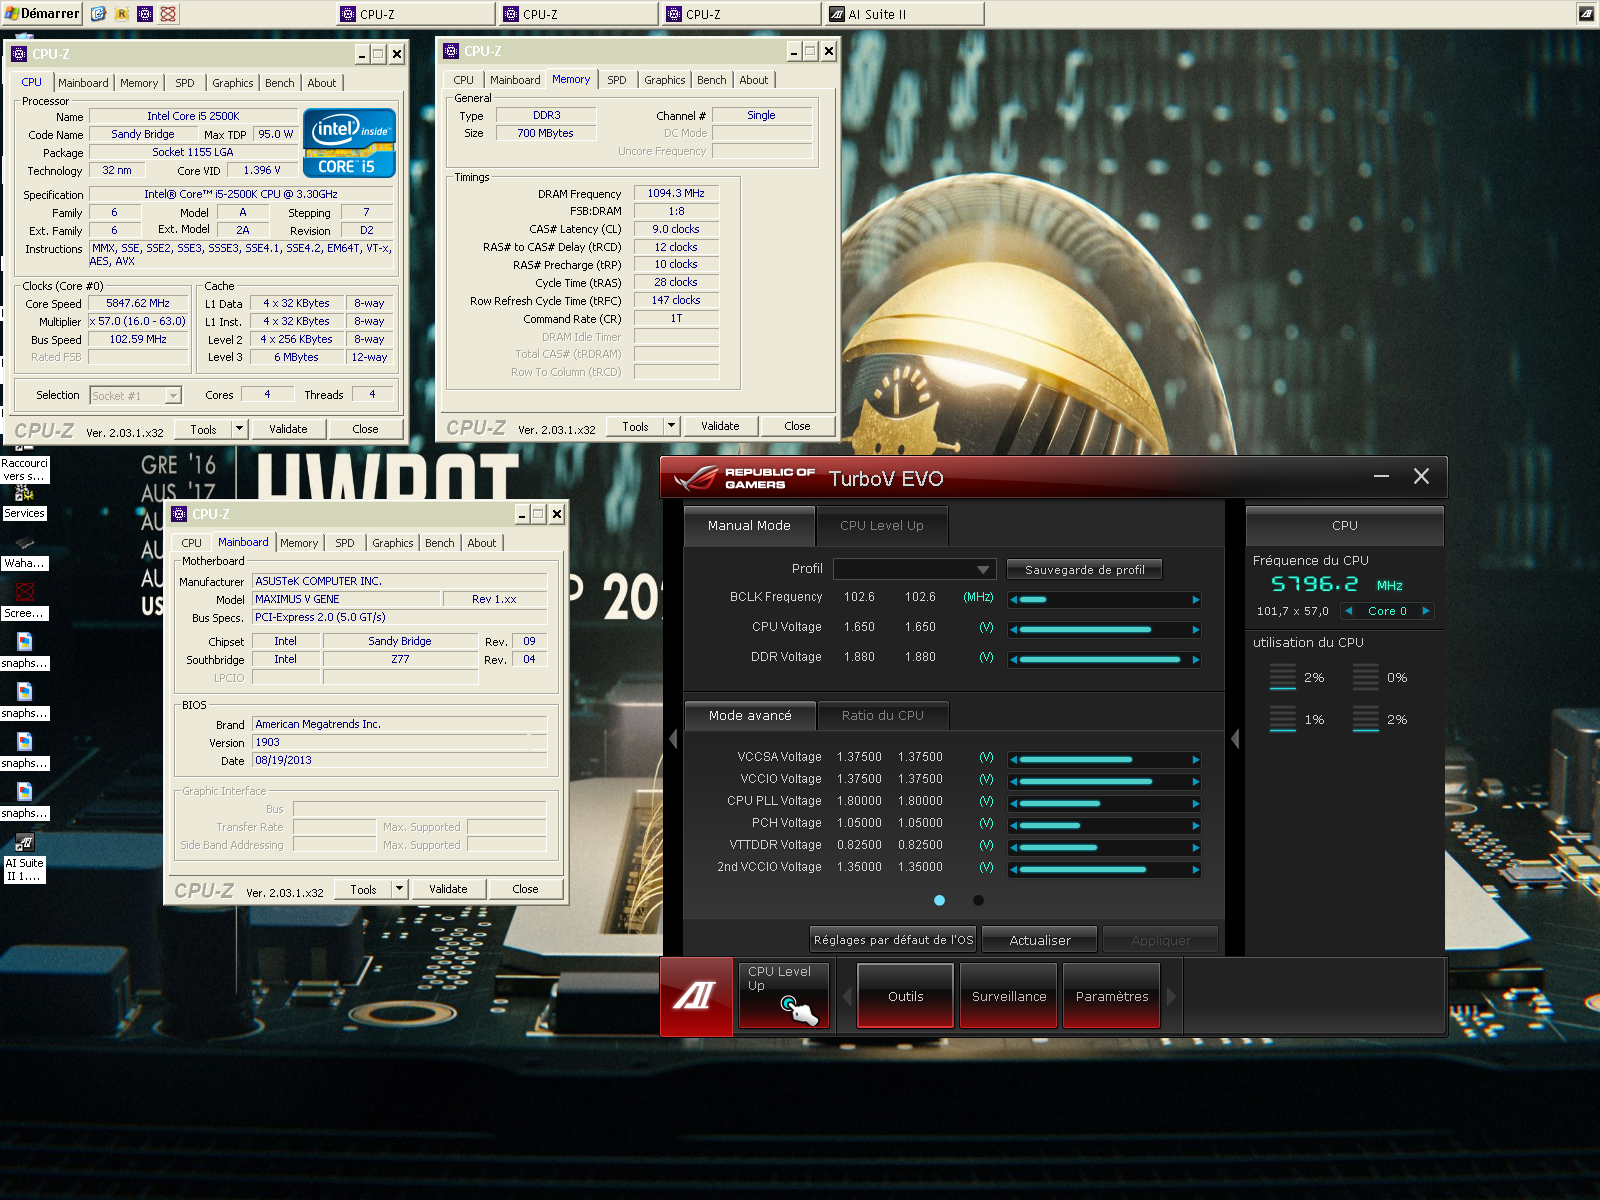Switch to Ratio du CPU tab
Screen dimensions: 1600x1200
883,716
